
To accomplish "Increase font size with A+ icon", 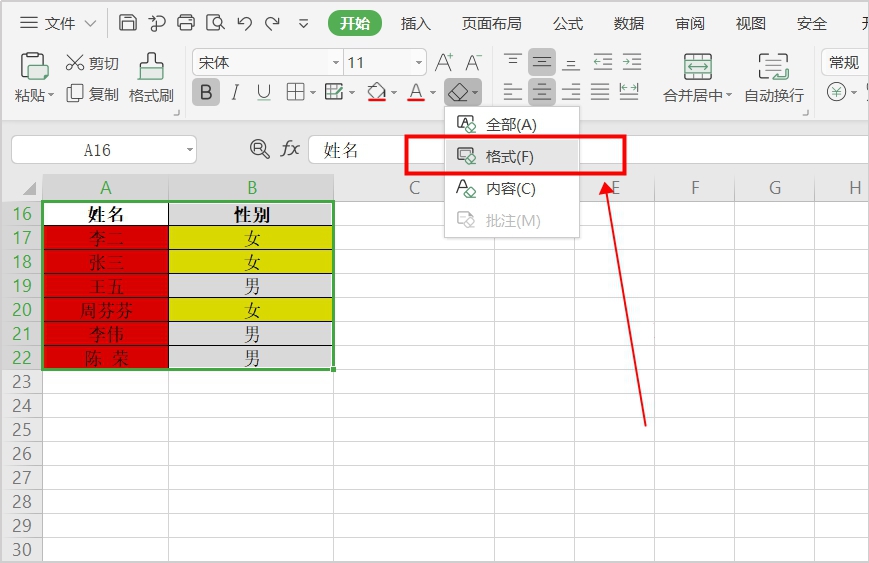I will (444, 63).
